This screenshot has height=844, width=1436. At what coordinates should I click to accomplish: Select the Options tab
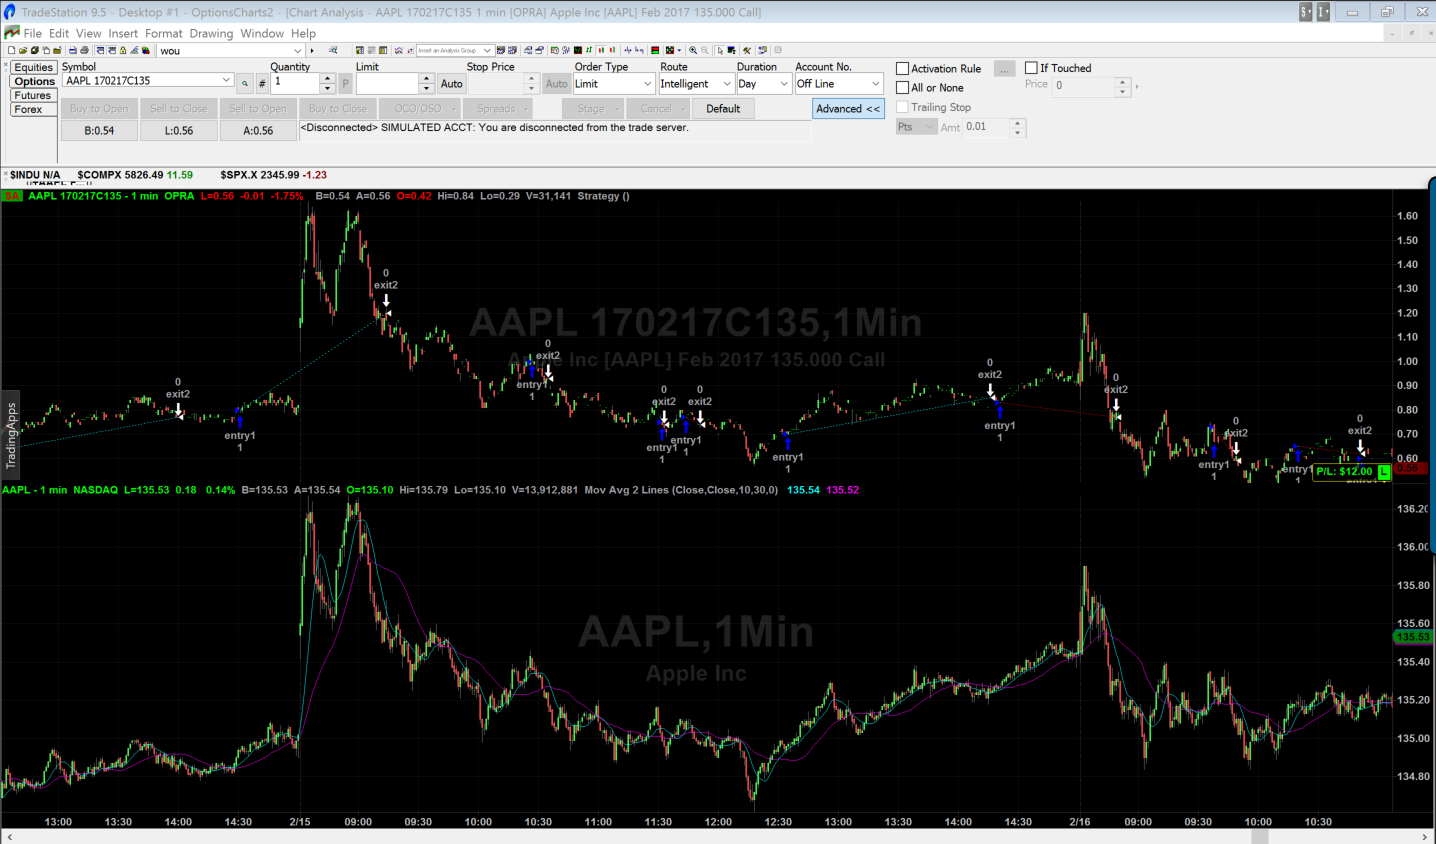(34, 82)
